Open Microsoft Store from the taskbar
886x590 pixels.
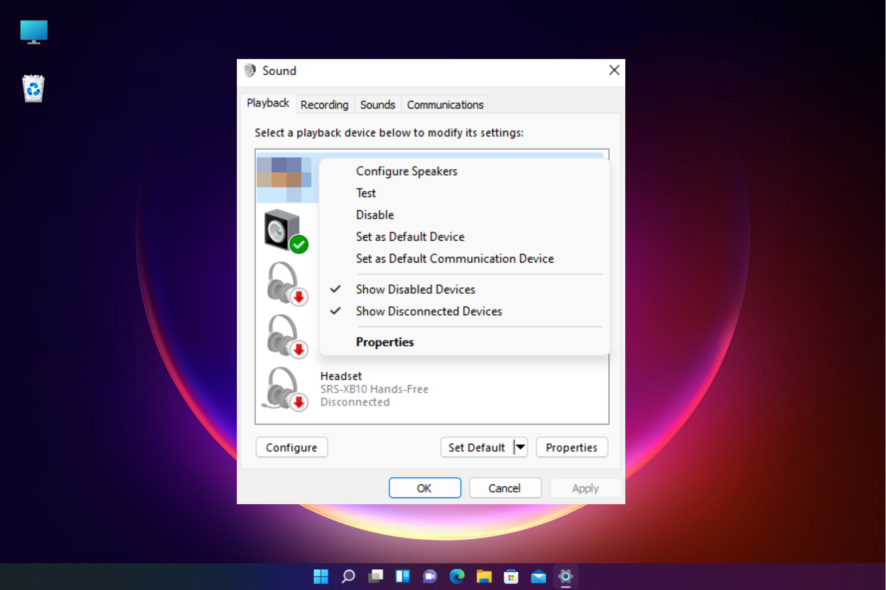click(x=511, y=576)
